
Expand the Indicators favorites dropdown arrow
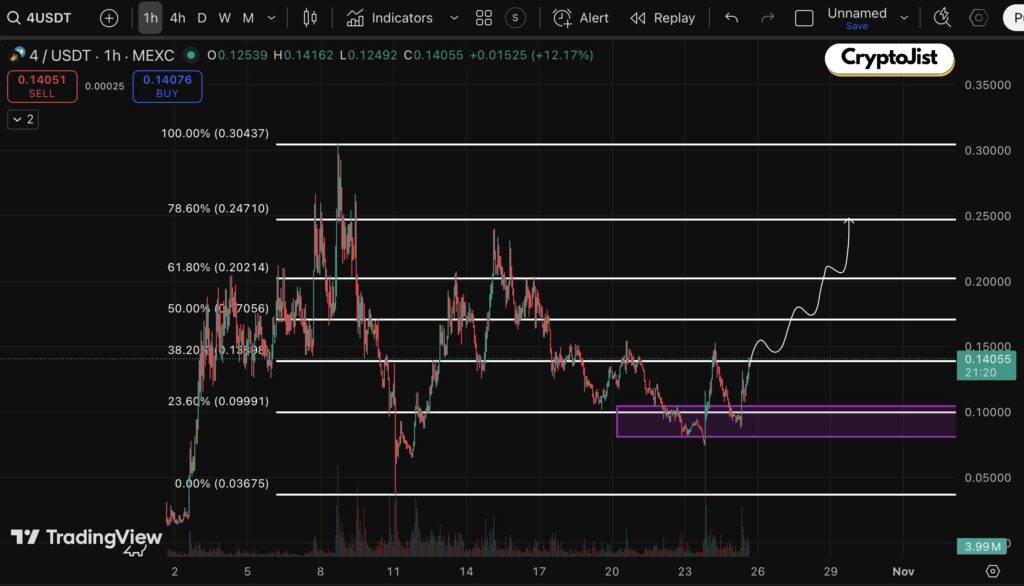(x=454, y=18)
